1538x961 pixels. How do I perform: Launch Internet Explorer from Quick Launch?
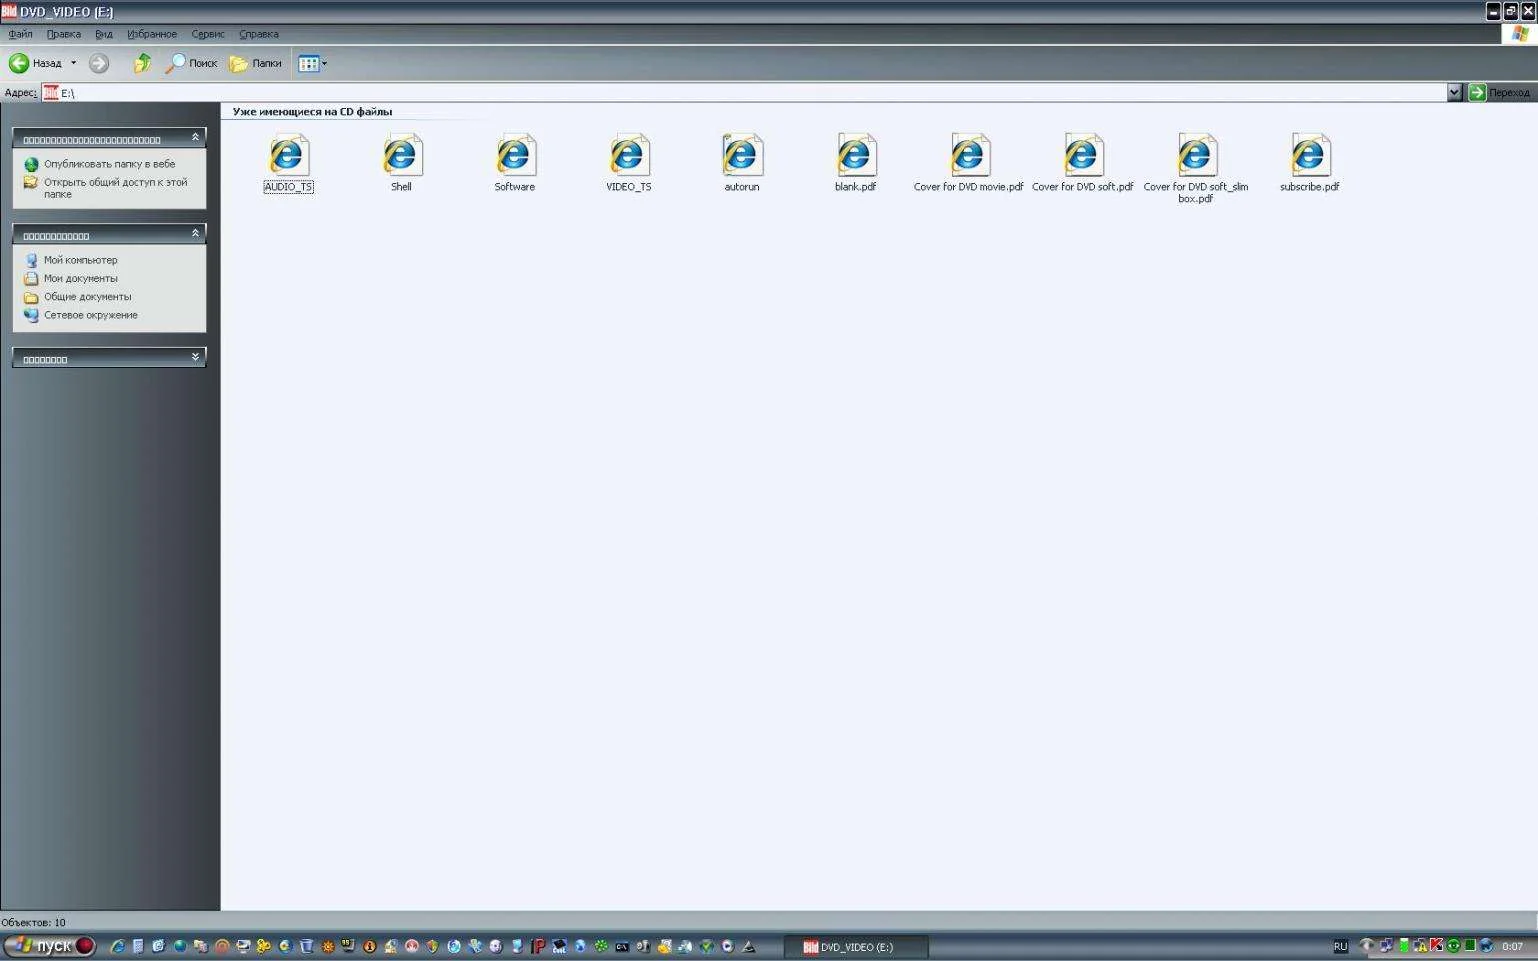117,946
